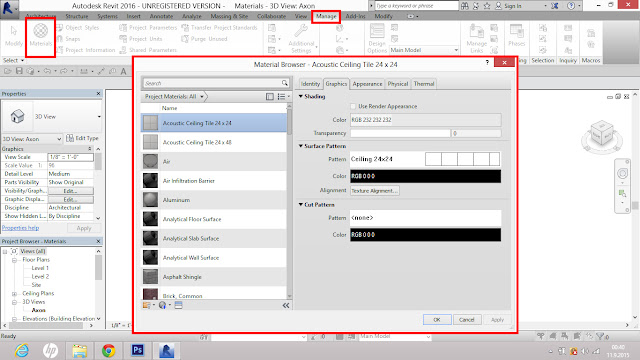Expand Ceiling Plans tree node
The image size is (640, 360).
[x=14, y=293]
